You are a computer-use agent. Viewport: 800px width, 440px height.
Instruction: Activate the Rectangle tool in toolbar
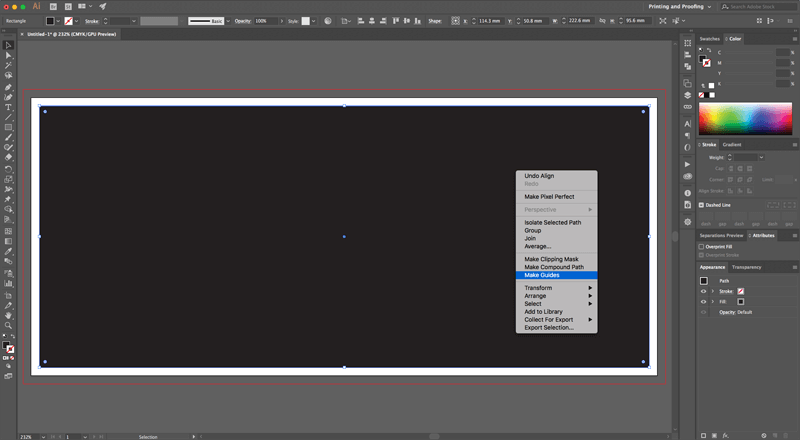(8, 128)
